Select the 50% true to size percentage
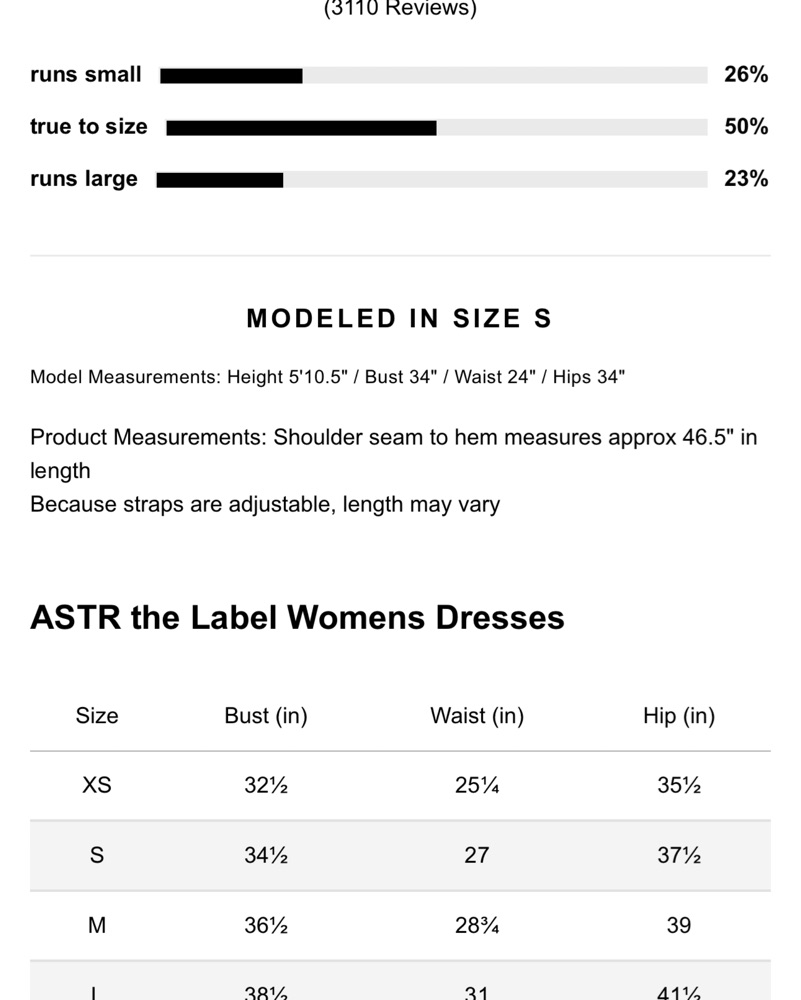 (746, 127)
